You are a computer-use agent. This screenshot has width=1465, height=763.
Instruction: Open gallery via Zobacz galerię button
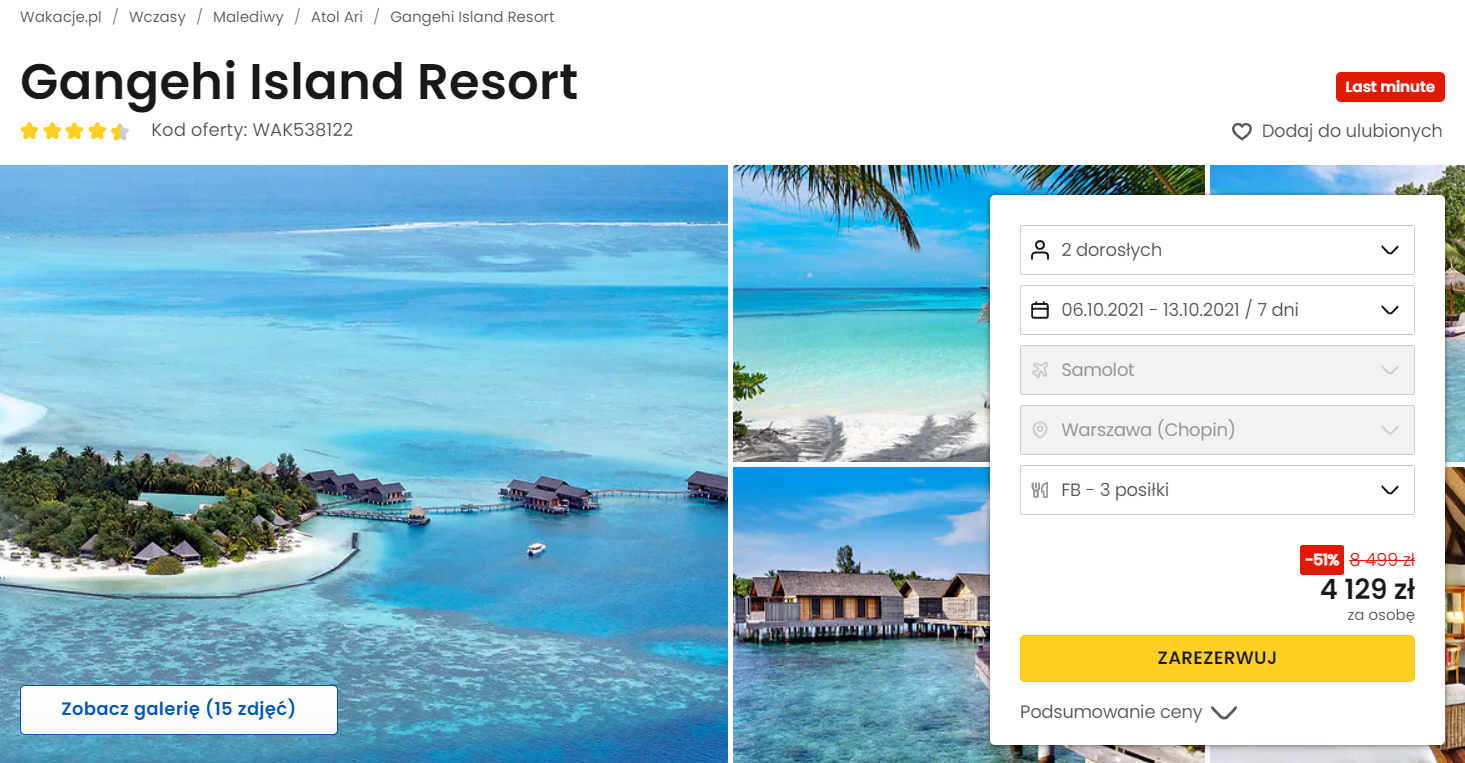(x=179, y=709)
